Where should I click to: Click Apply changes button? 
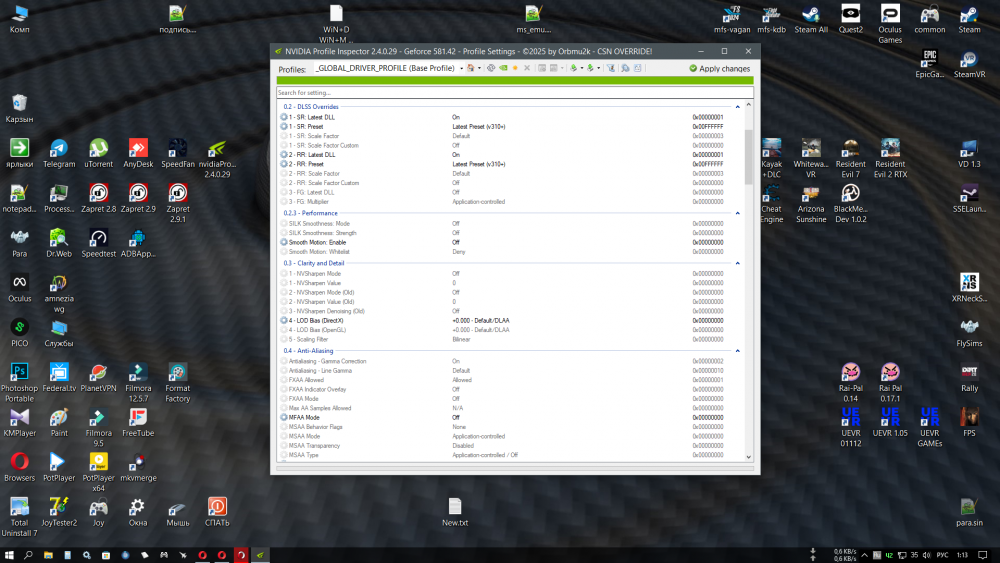pyautogui.click(x=719, y=68)
